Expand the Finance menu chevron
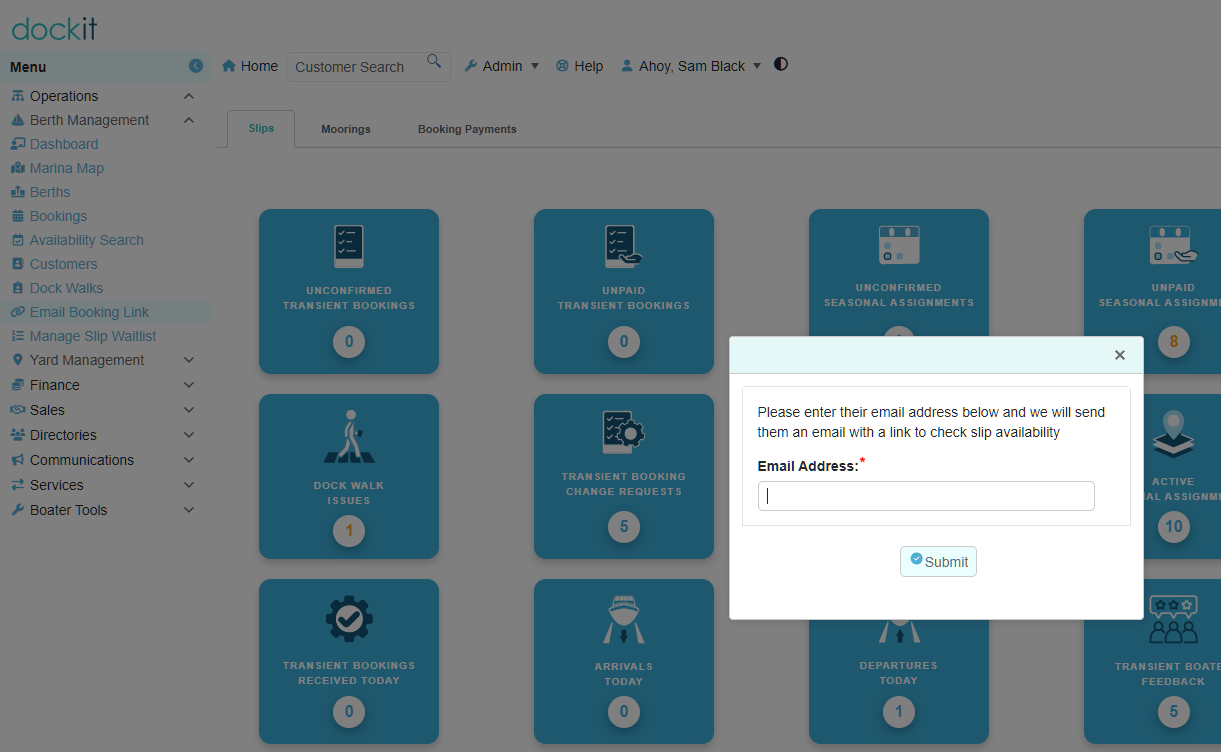The image size is (1221, 752). pos(189,385)
